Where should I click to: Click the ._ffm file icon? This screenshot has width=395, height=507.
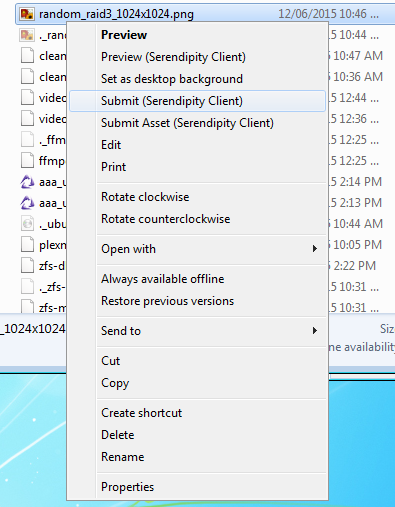click(x=27, y=140)
